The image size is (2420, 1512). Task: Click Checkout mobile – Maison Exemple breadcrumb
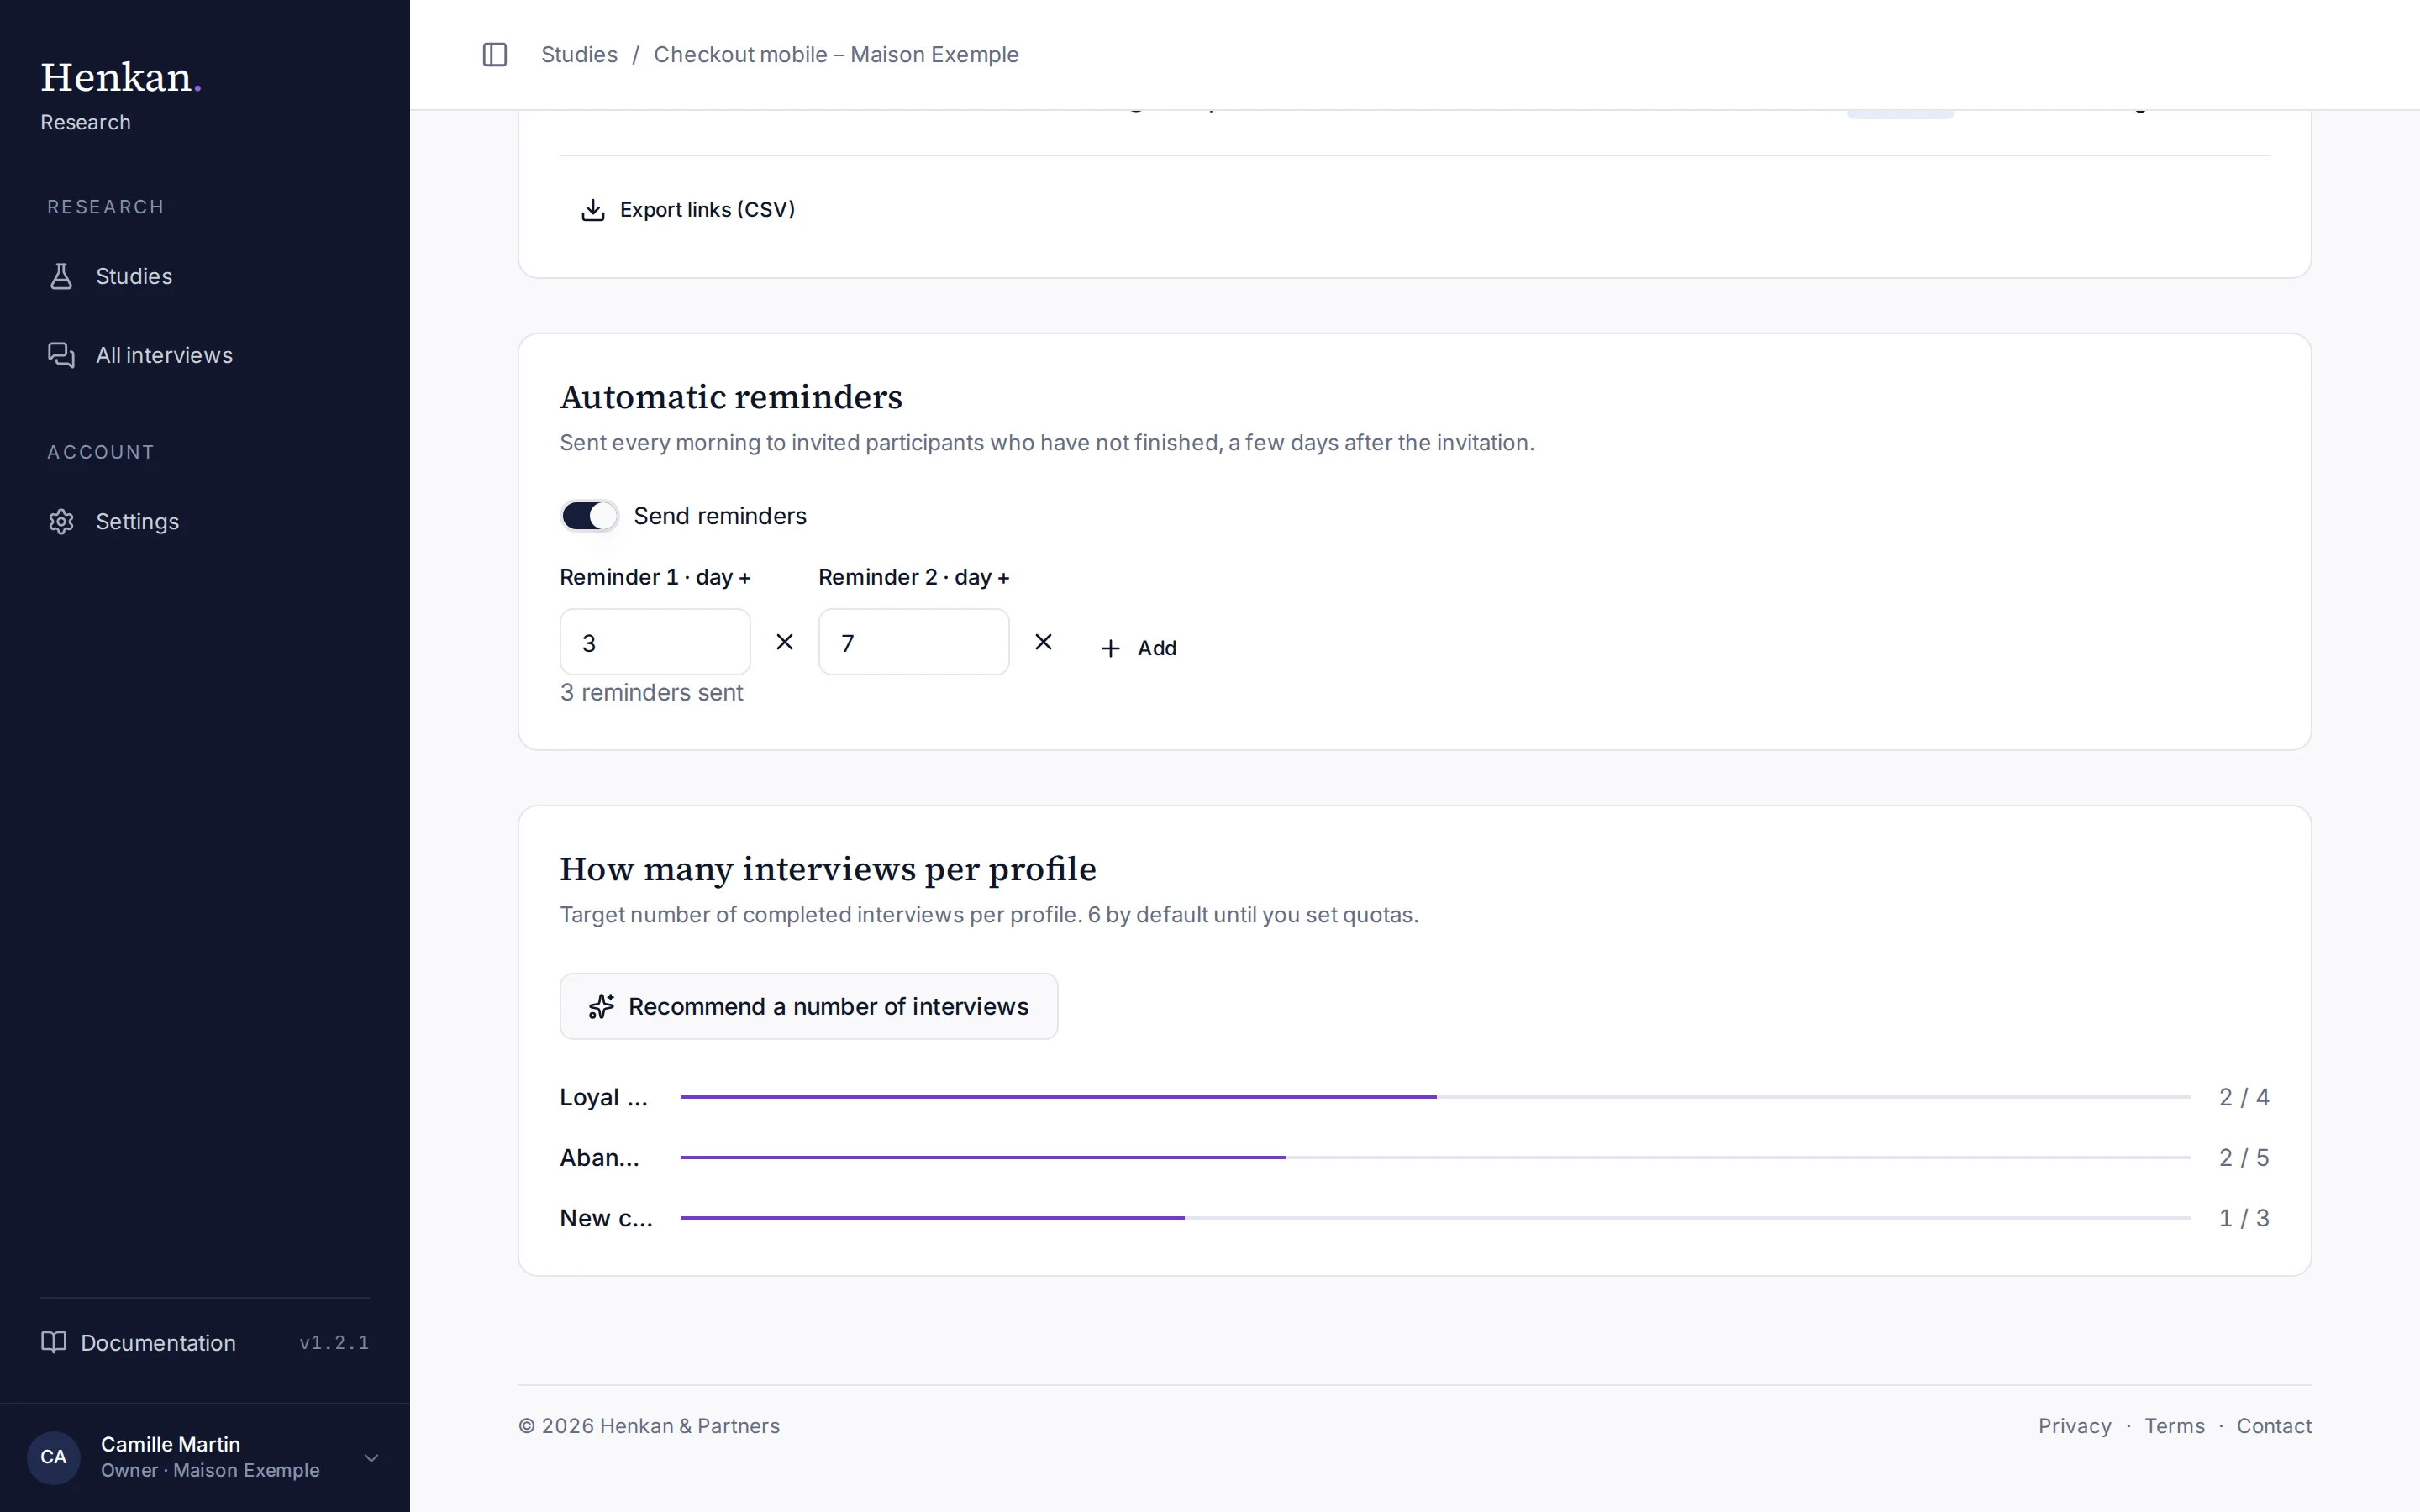836,54
